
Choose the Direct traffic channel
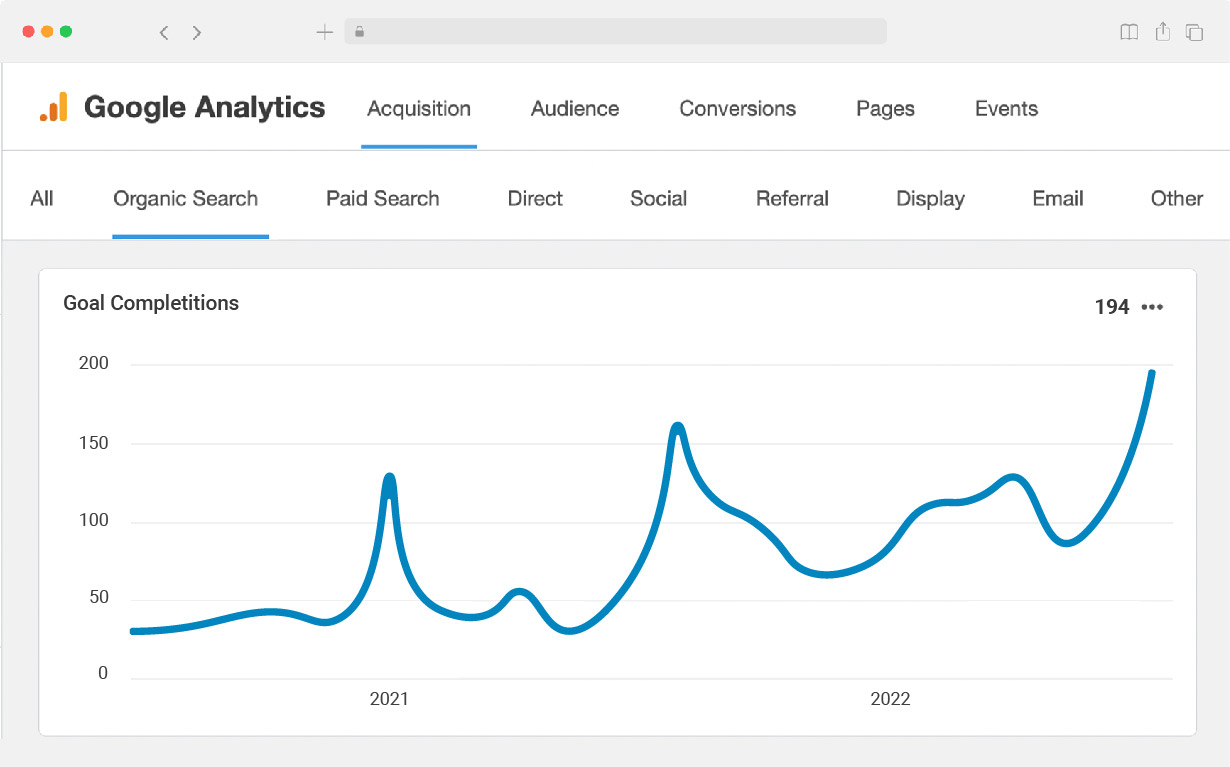coord(535,198)
